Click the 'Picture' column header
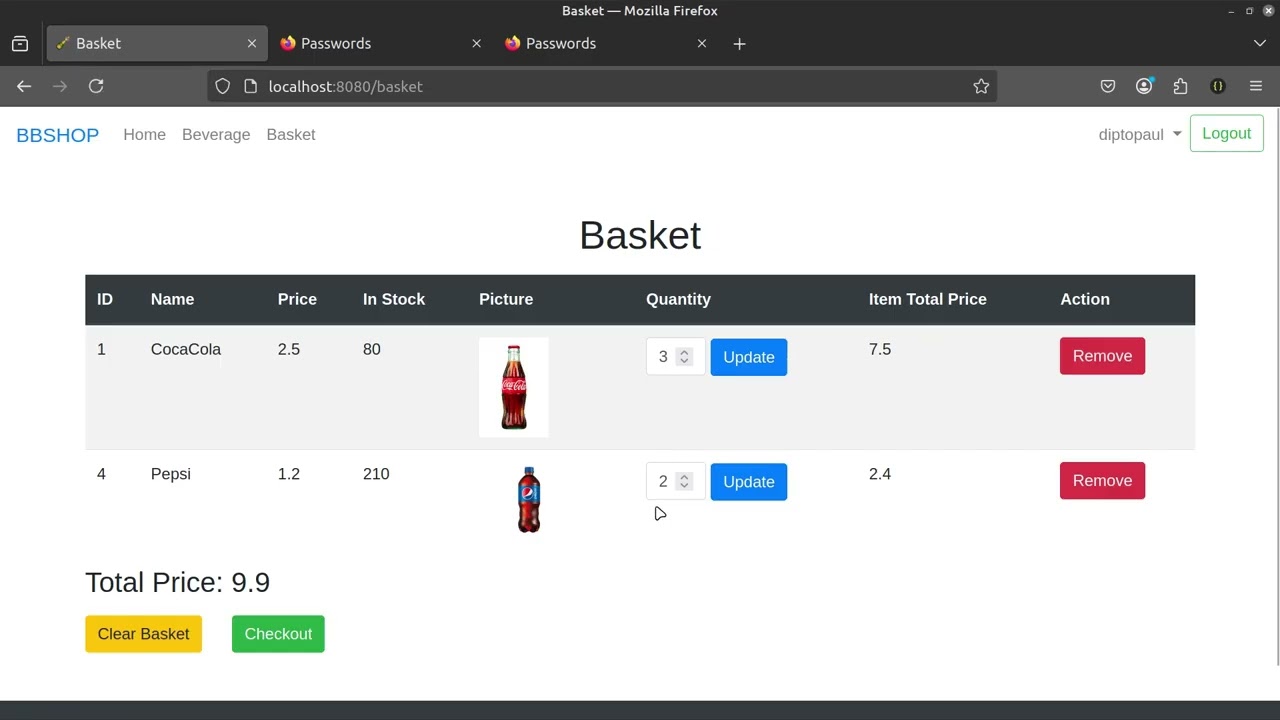This screenshot has width=1280, height=720. (506, 300)
